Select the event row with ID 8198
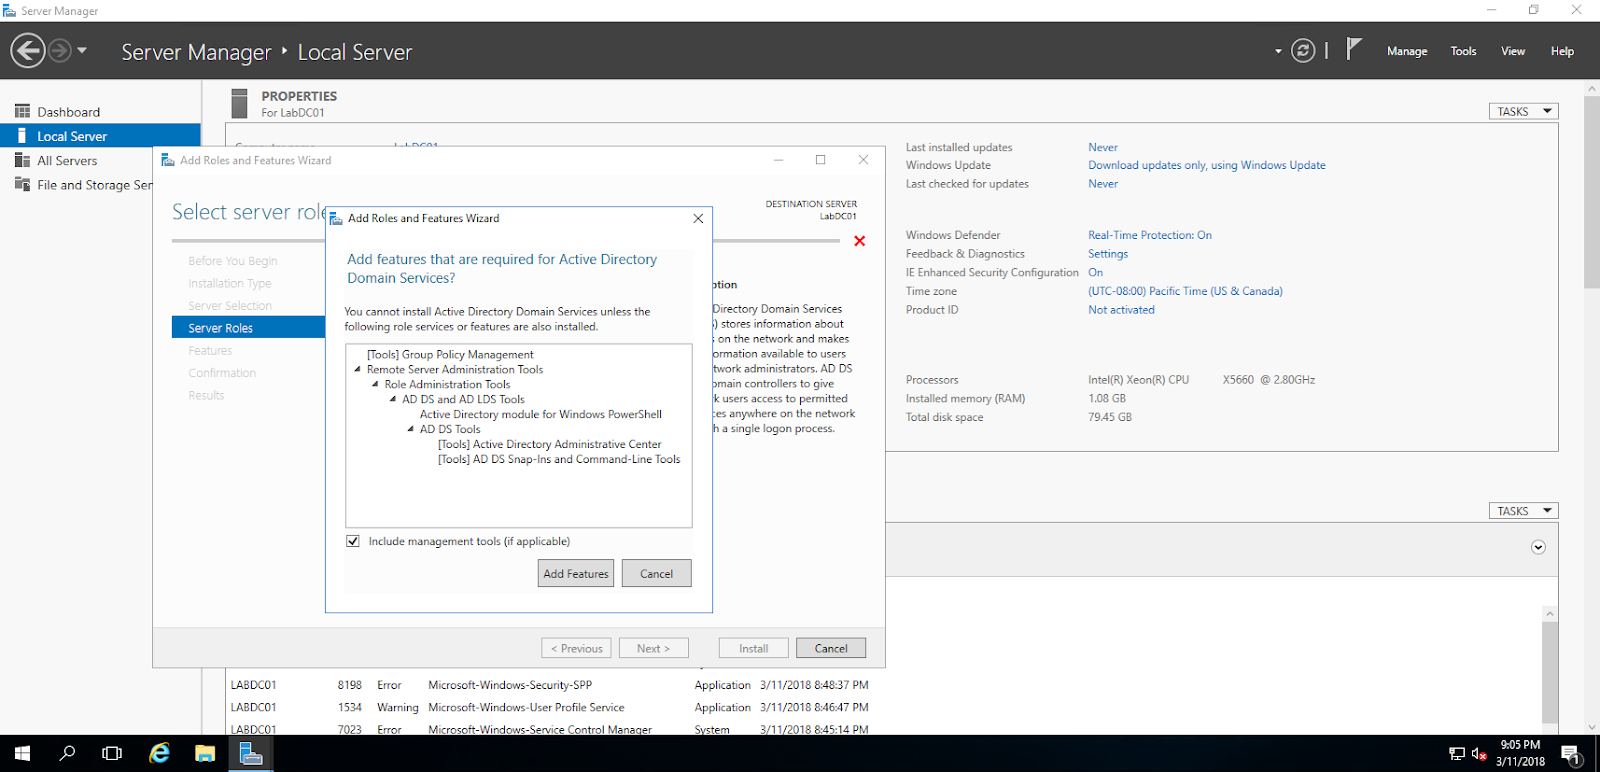This screenshot has width=1600, height=772. pos(550,685)
